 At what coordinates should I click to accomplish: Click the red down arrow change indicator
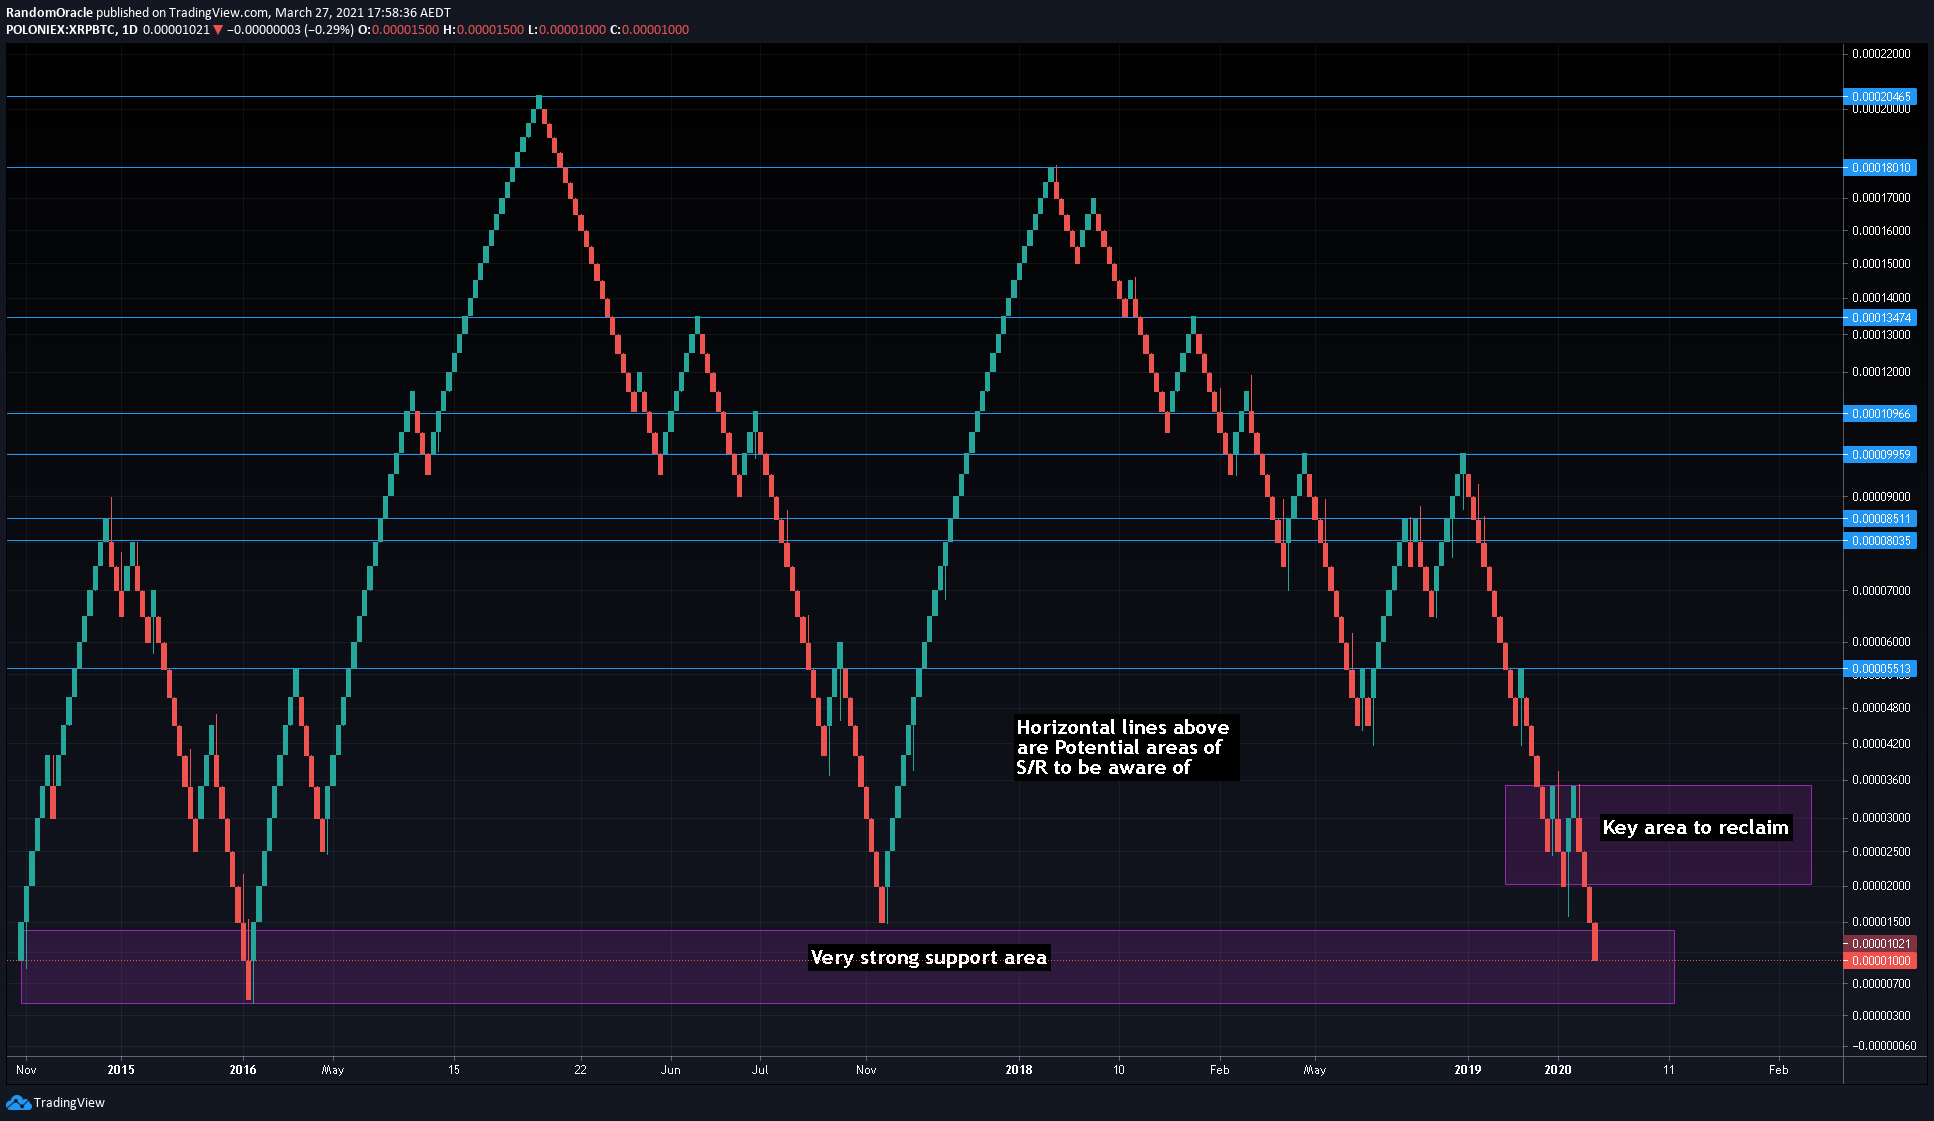pyautogui.click(x=218, y=30)
